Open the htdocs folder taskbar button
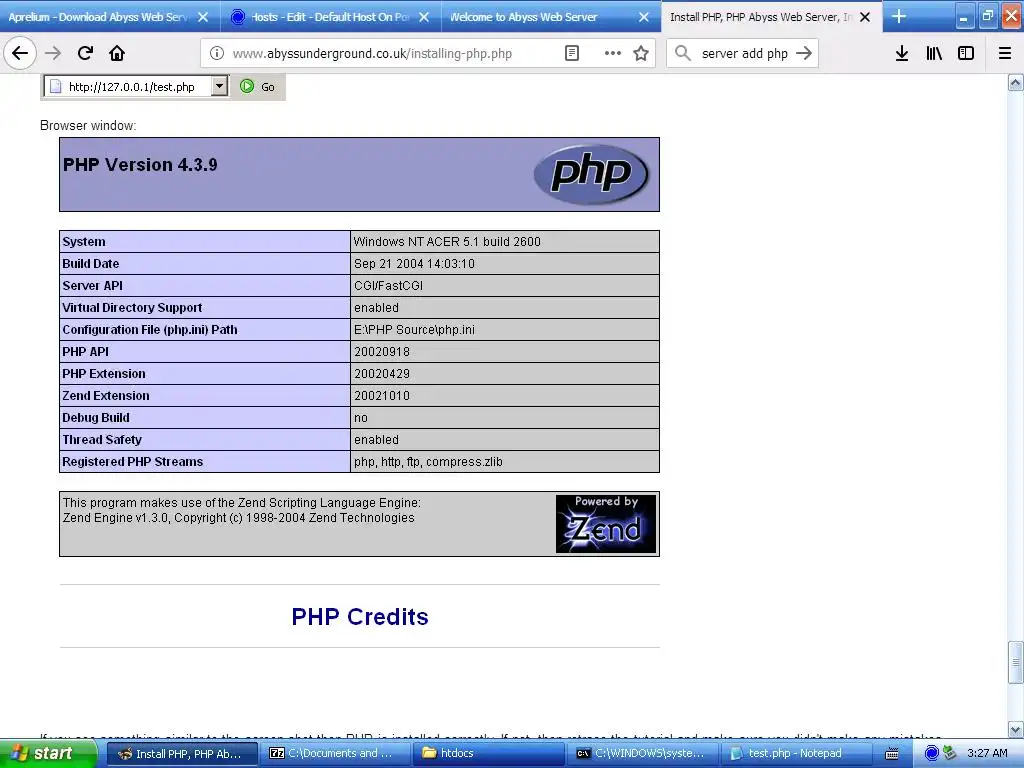The width and height of the screenshot is (1024, 768). click(487, 754)
